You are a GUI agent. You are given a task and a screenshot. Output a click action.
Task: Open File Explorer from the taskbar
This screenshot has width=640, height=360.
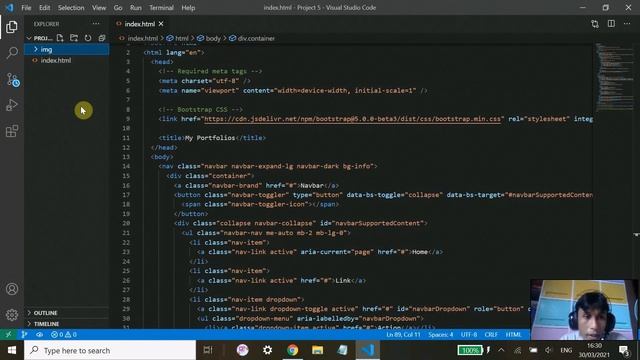pos(317,350)
